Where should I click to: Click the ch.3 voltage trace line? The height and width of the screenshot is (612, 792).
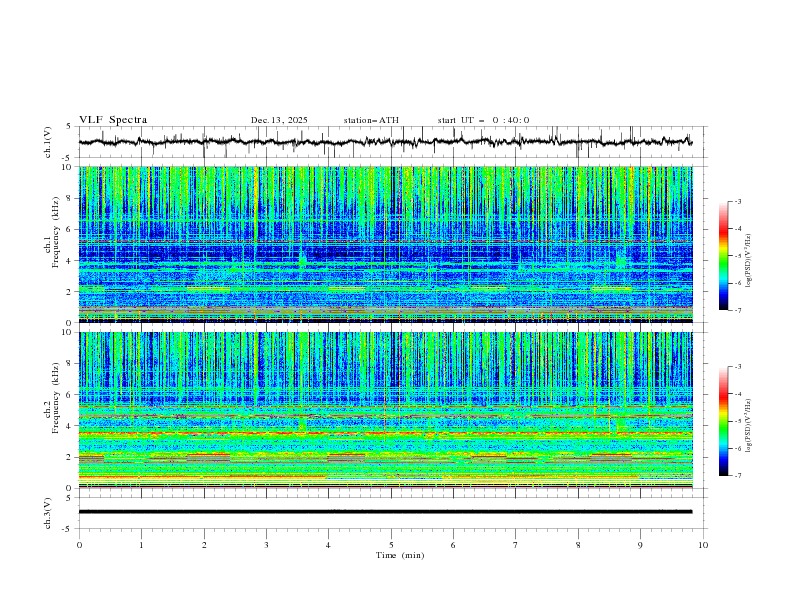[x=385, y=512]
